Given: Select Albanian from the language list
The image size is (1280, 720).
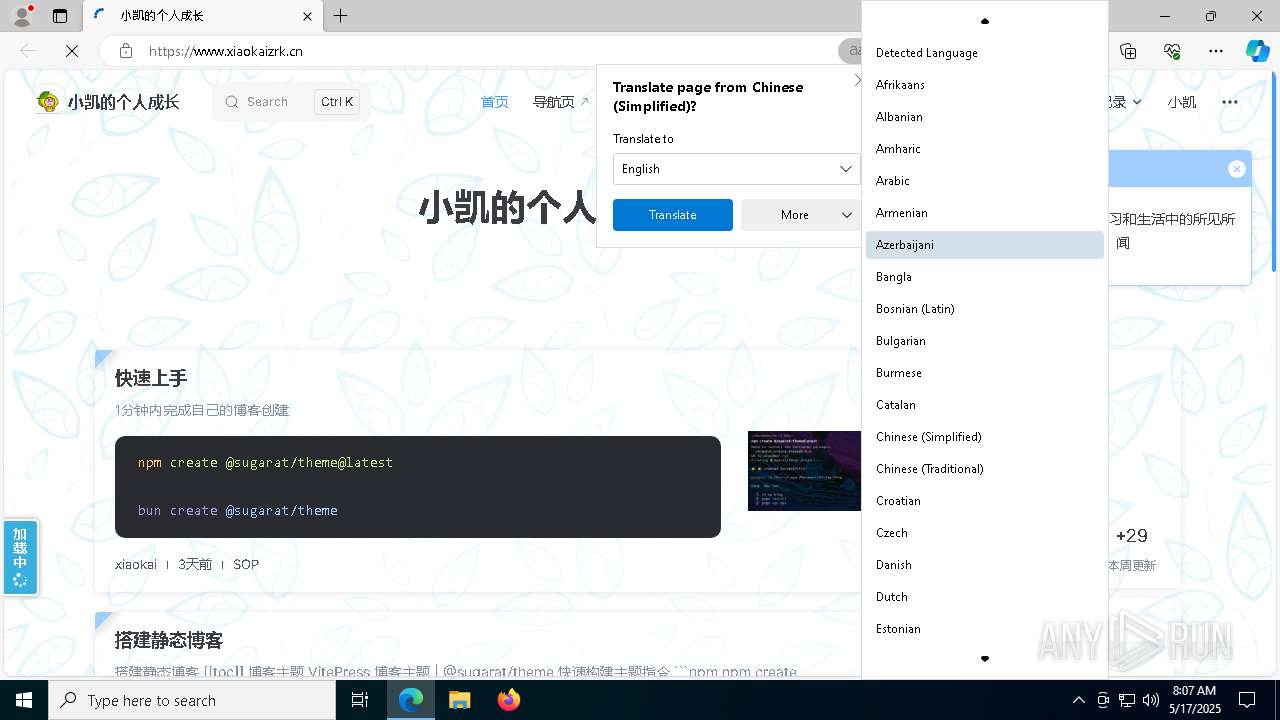Looking at the screenshot, I should (x=984, y=117).
